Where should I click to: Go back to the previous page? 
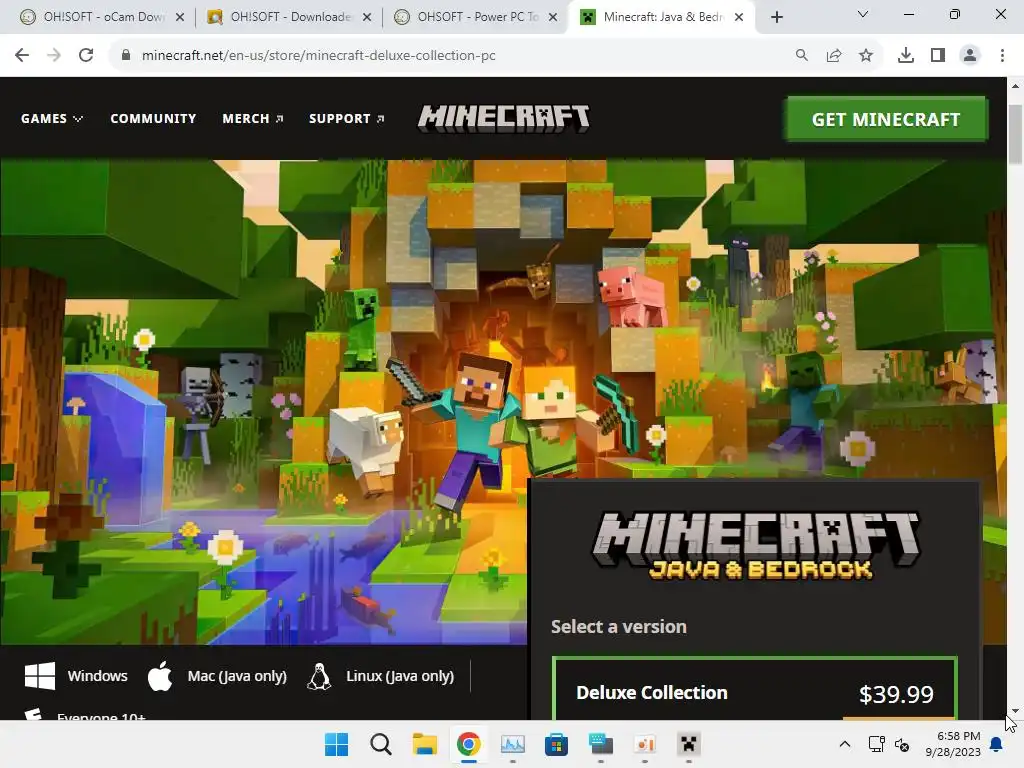click(x=22, y=56)
